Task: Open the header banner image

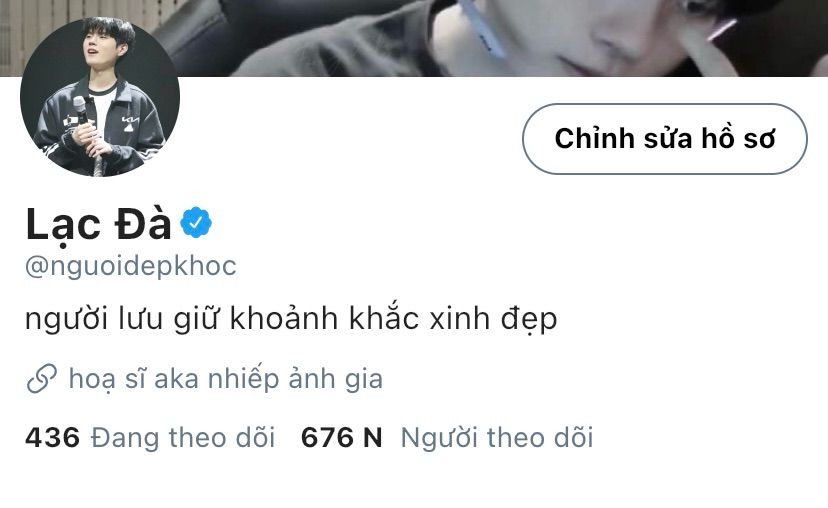Action: point(414,38)
